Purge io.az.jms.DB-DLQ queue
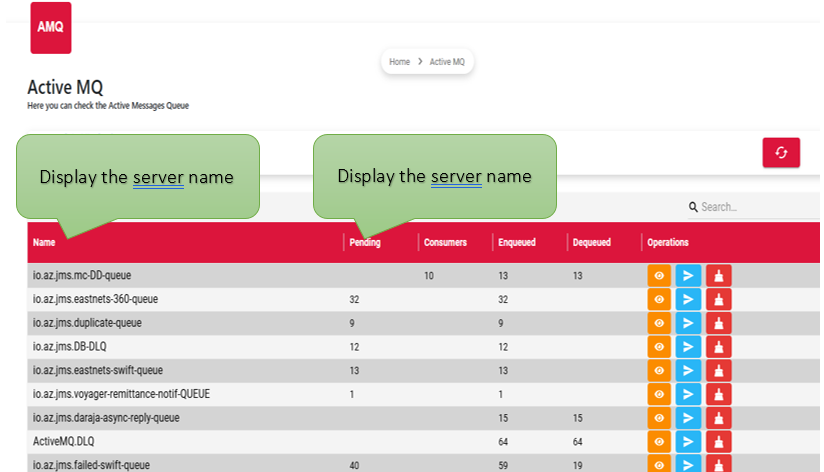Screen dimensions: 824x472 718,347
